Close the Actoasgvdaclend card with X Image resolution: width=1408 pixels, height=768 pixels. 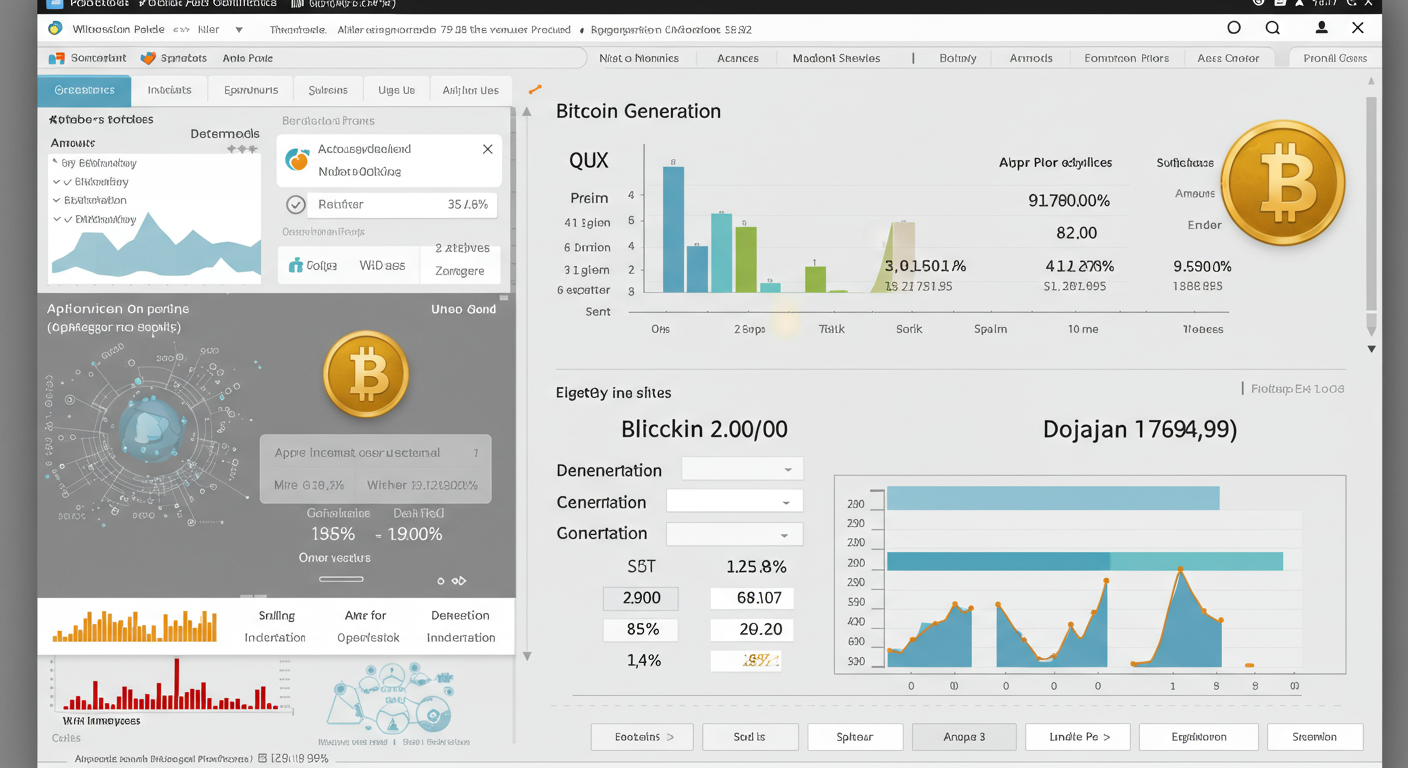(487, 149)
